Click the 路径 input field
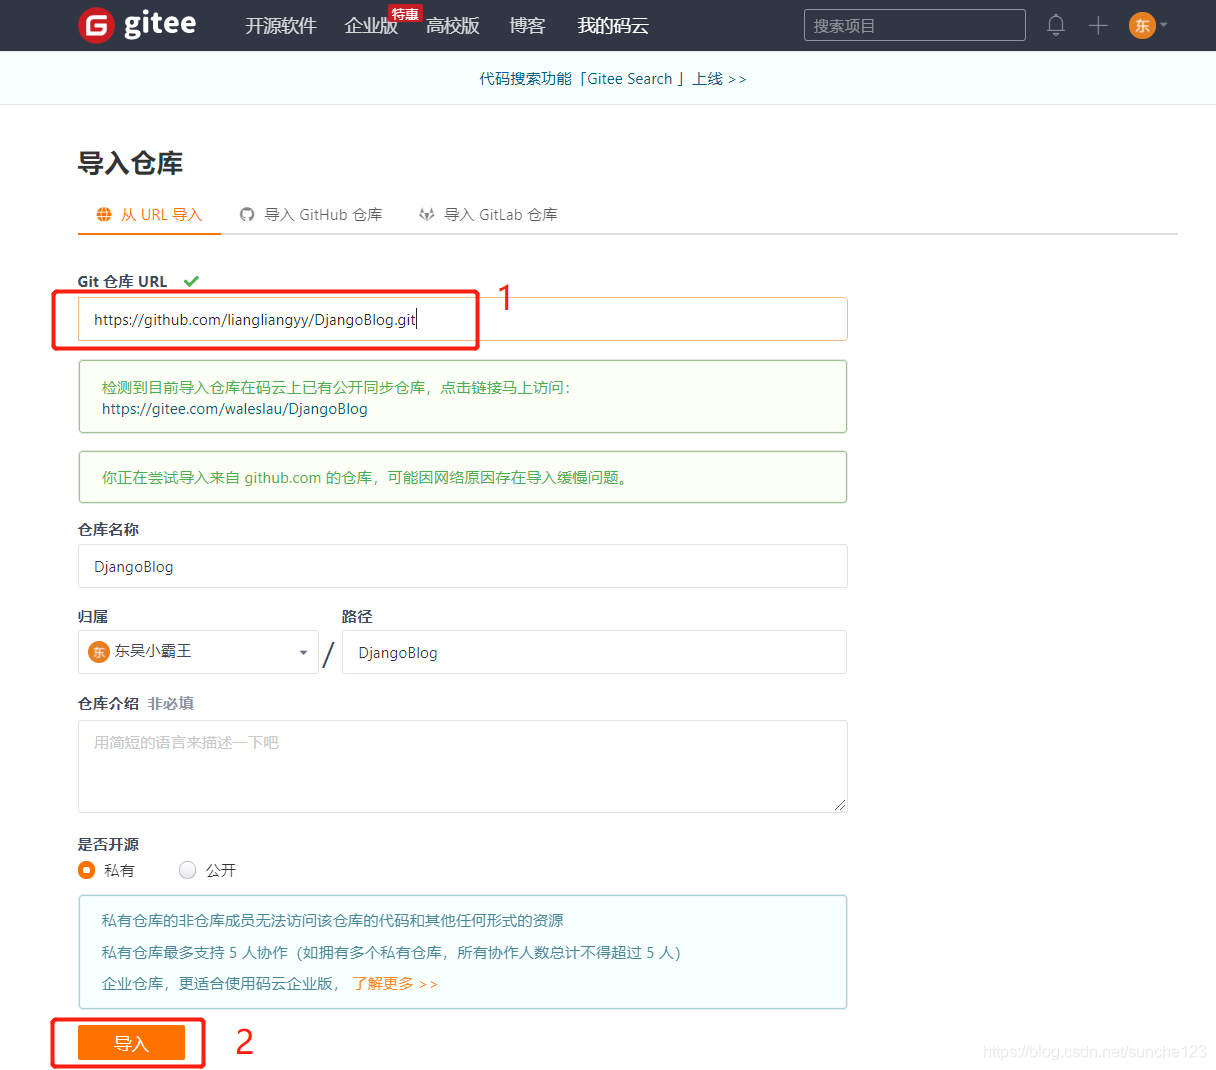 pyautogui.click(x=594, y=652)
